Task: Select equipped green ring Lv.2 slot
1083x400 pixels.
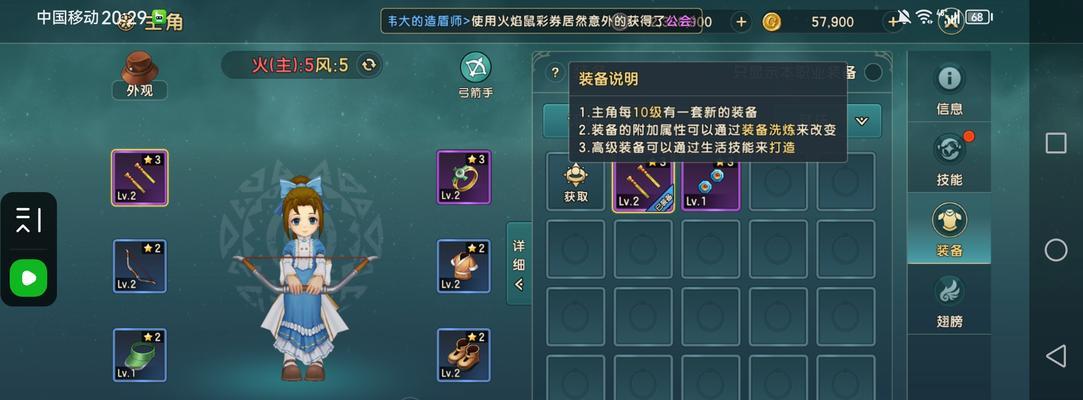Action: (x=463, y=177)
